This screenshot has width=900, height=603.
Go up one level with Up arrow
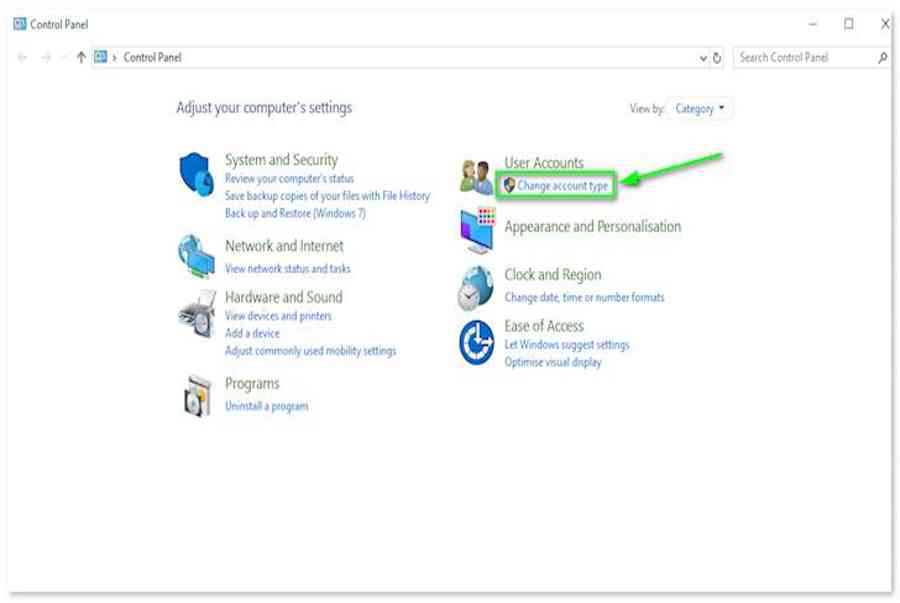pyautogui.click(x=81, y=57)
